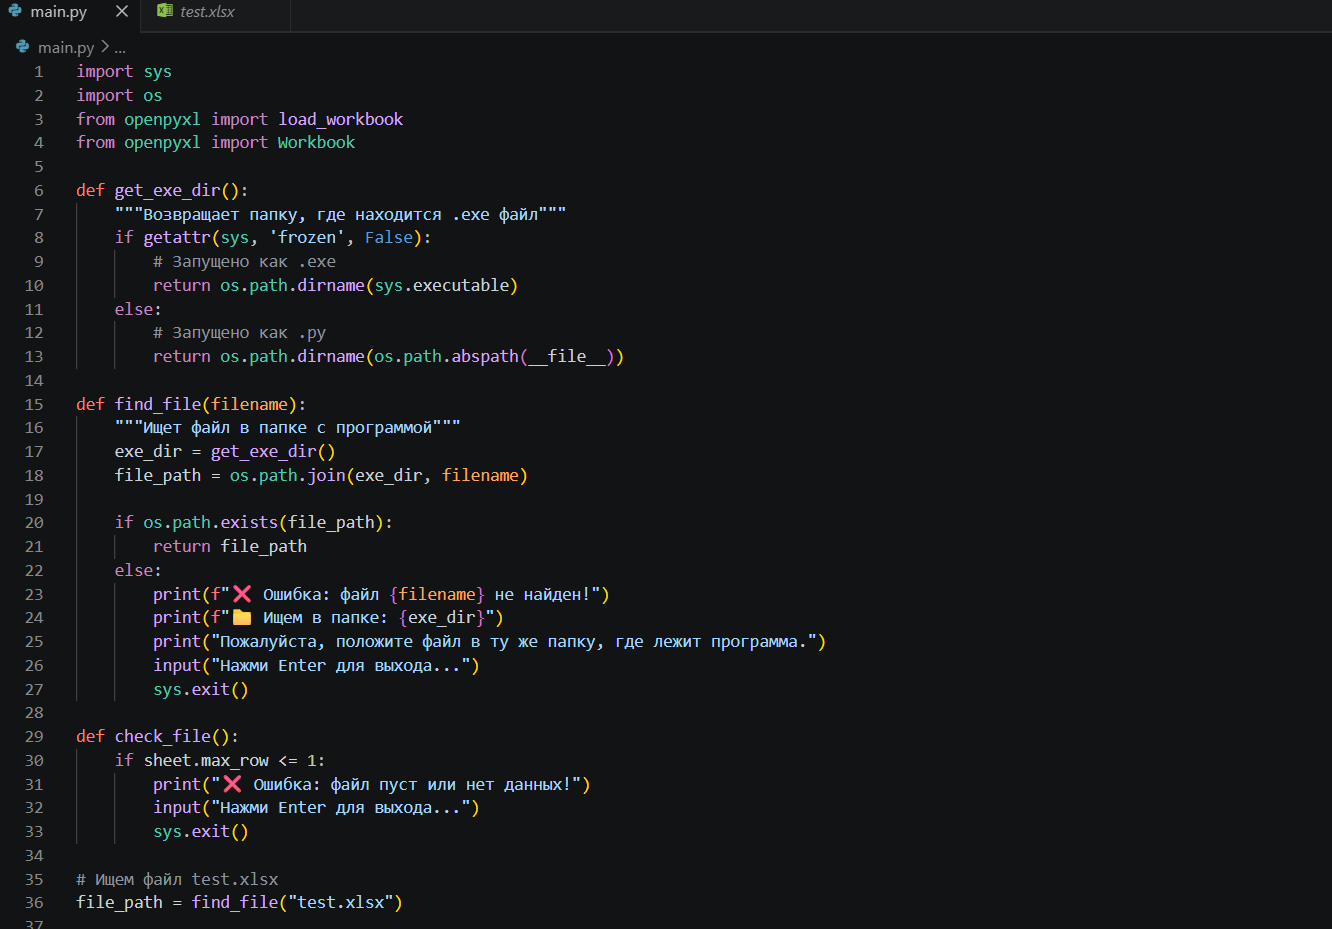1332x929 pixels.
Task: Click the comment 'Запущено как .py'
Action: click(239, 332)
